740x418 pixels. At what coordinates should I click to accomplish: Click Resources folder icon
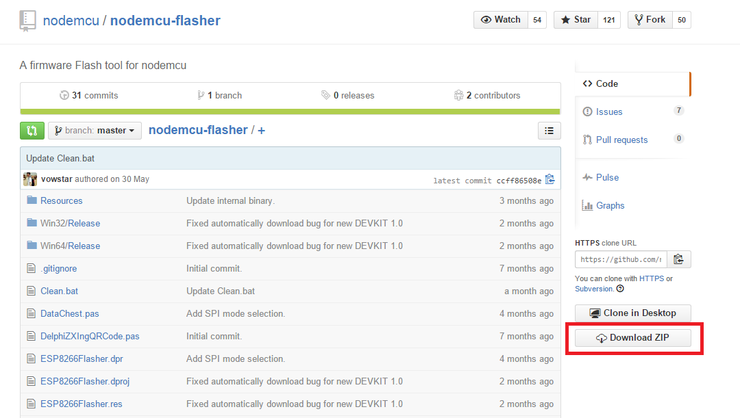[32, 200]
